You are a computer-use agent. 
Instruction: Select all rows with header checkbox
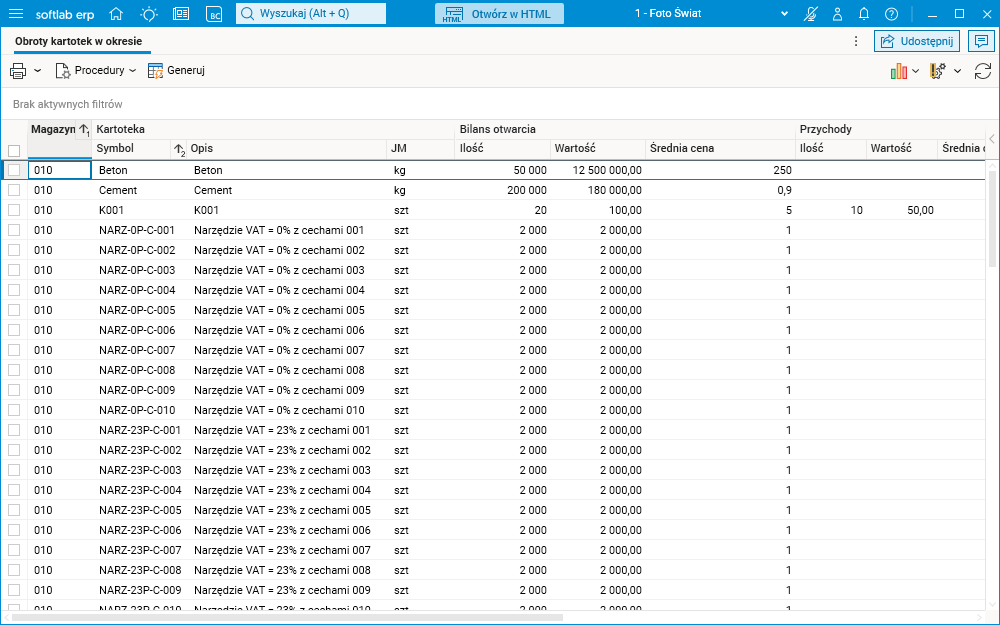click(x=14, y=150)
